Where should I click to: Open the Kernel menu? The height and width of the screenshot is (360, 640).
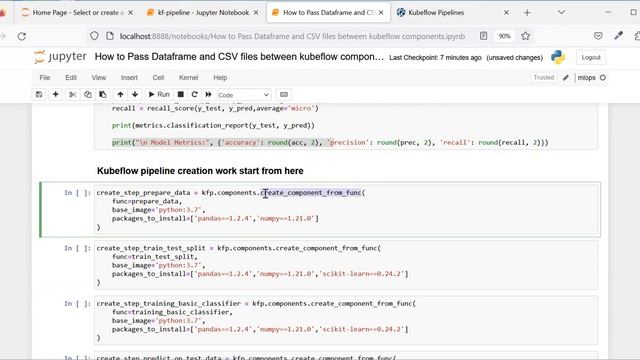tap(189, 78)
